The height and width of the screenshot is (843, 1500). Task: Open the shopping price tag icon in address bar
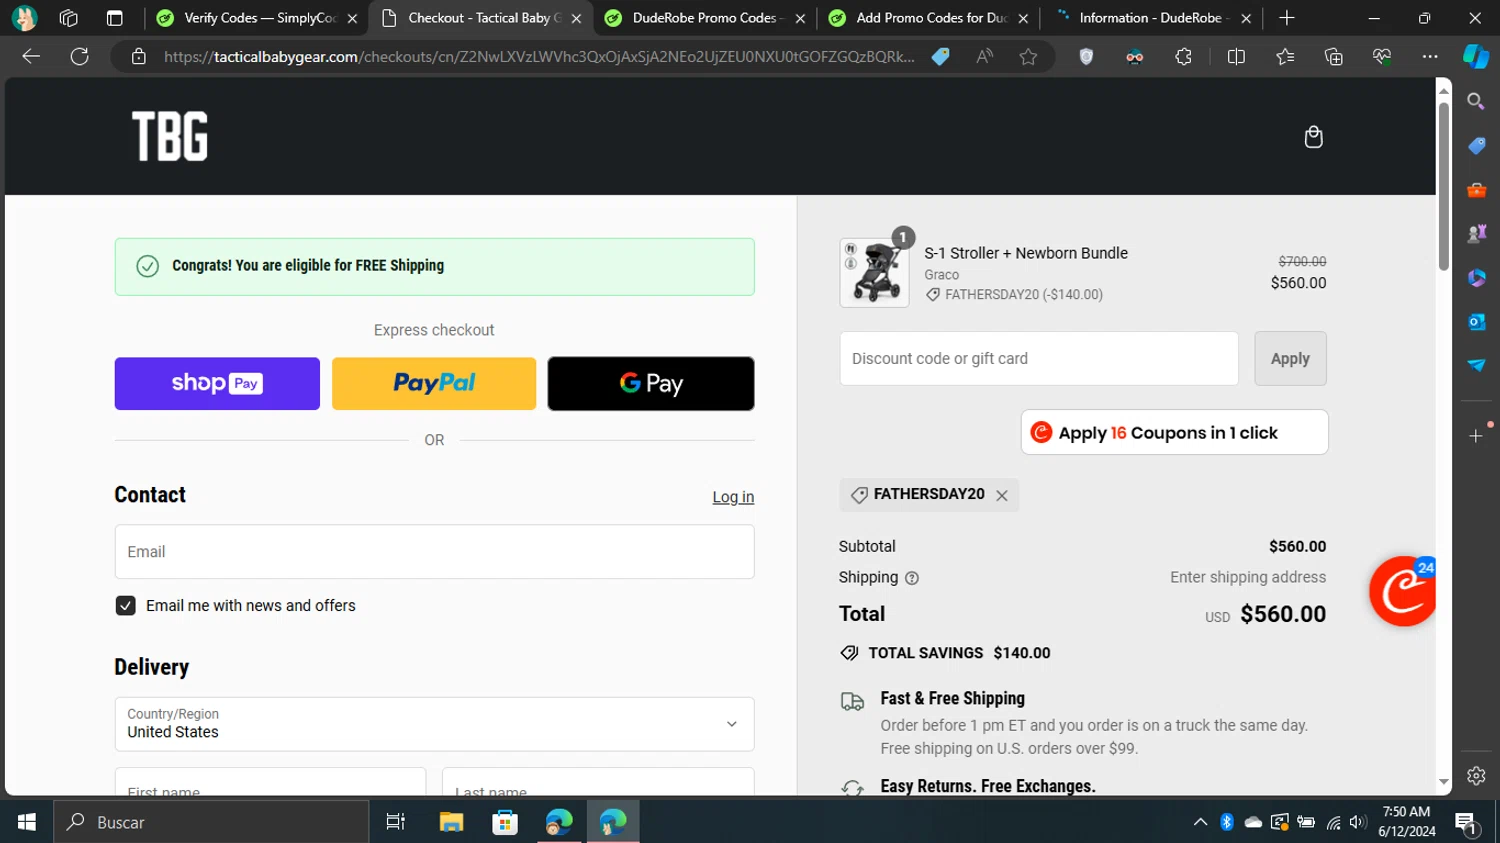pos(940,57)
